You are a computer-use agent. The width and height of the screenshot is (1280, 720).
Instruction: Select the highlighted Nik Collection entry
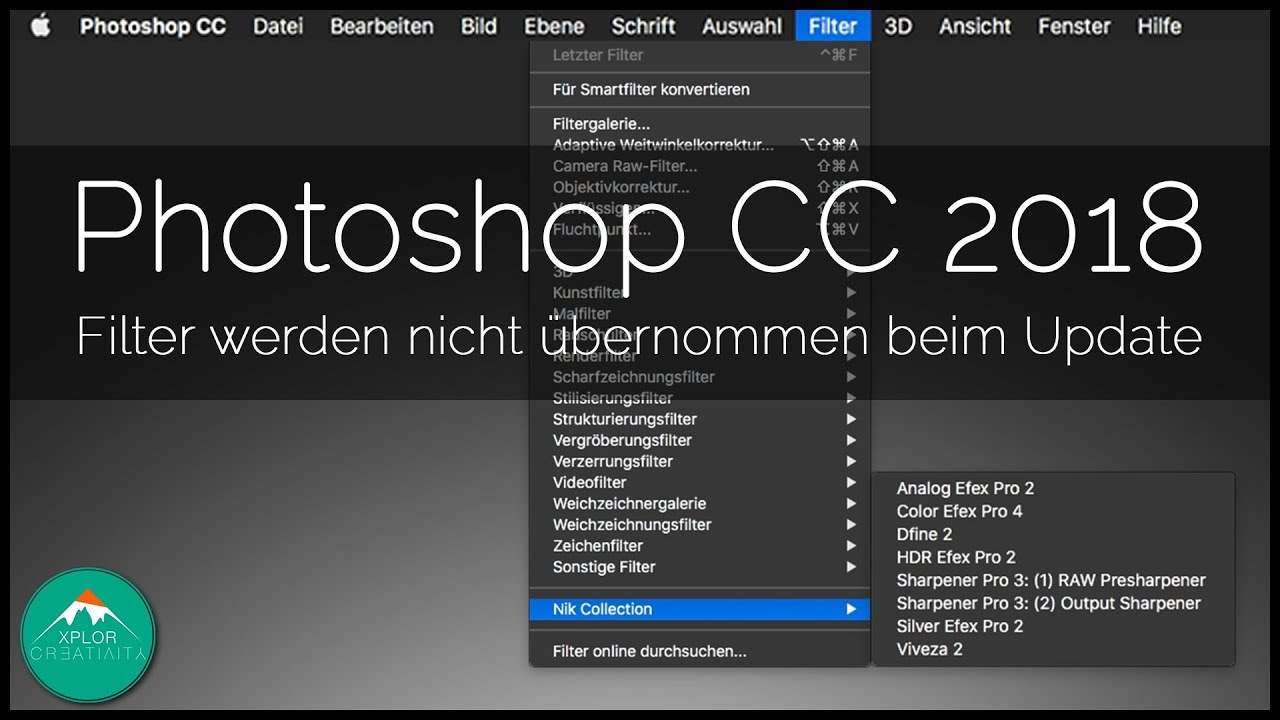pos(700,608)
